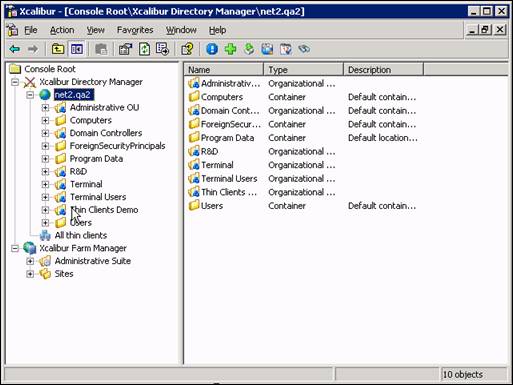This screenshot has height=385, width=513.
Task: Click the calendar schedule toolbar icon
Action: [286, 49]
